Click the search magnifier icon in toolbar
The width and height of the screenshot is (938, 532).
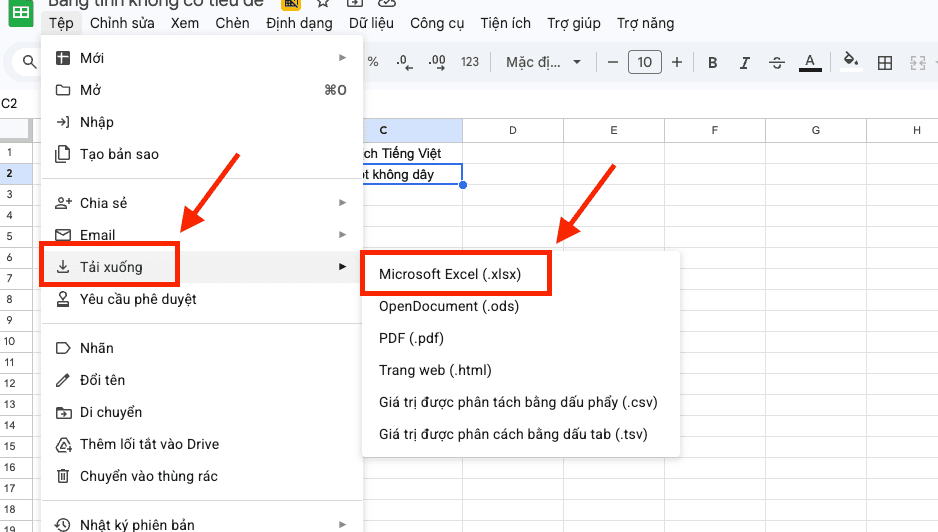pos(29,62)
